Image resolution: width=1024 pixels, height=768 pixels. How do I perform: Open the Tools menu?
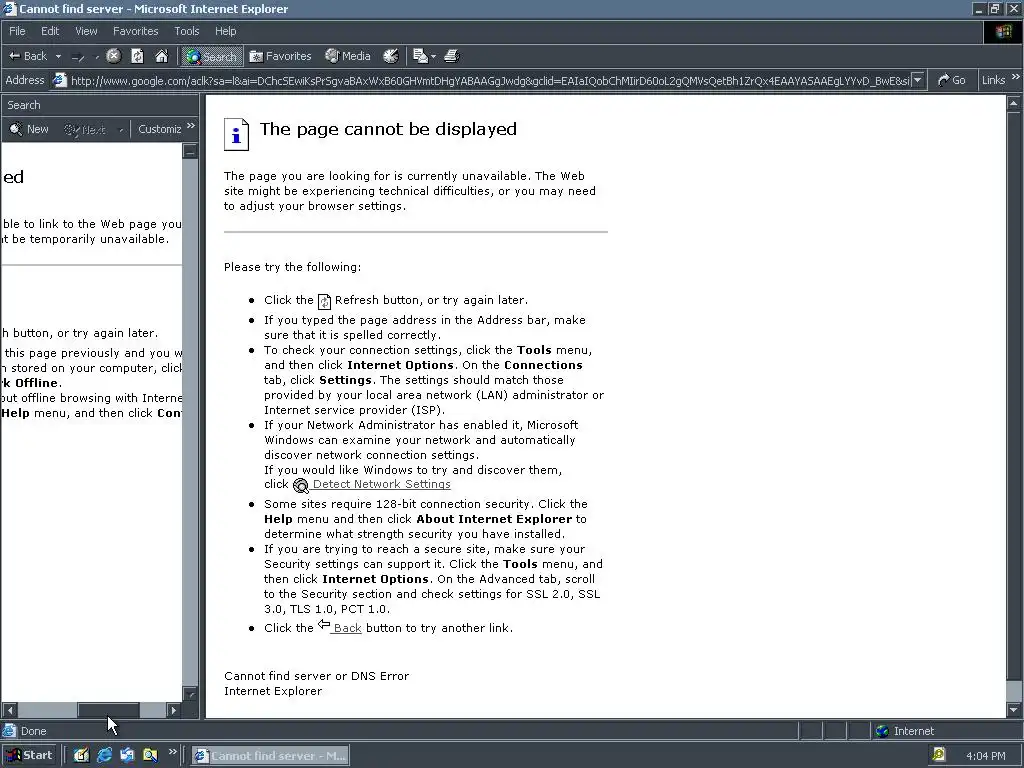coord(187,31)
